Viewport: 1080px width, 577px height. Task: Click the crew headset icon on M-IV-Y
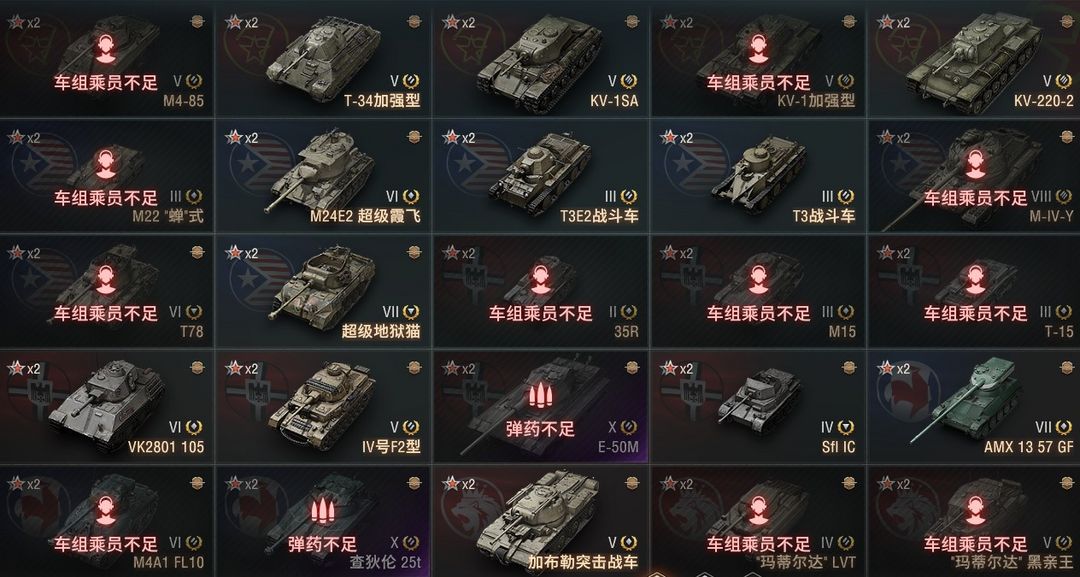pyautogui.click(x=975, y=164)
